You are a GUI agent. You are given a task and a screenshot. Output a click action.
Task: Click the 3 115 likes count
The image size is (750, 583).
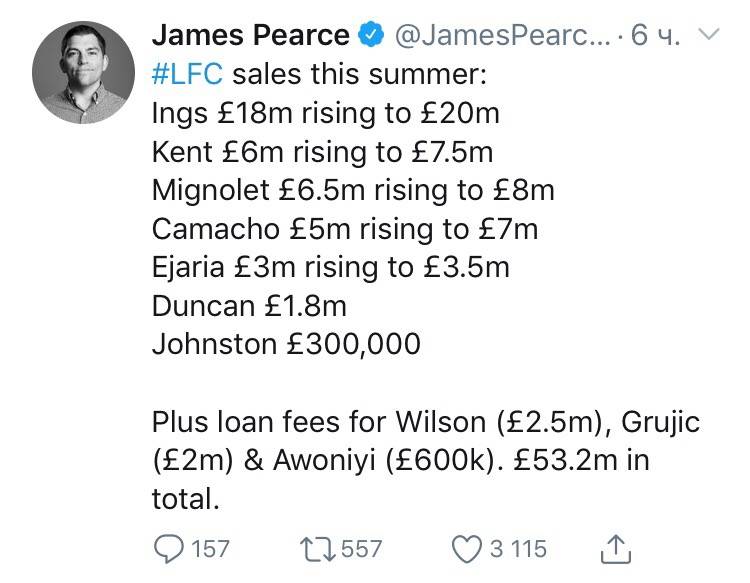point(517,548)
